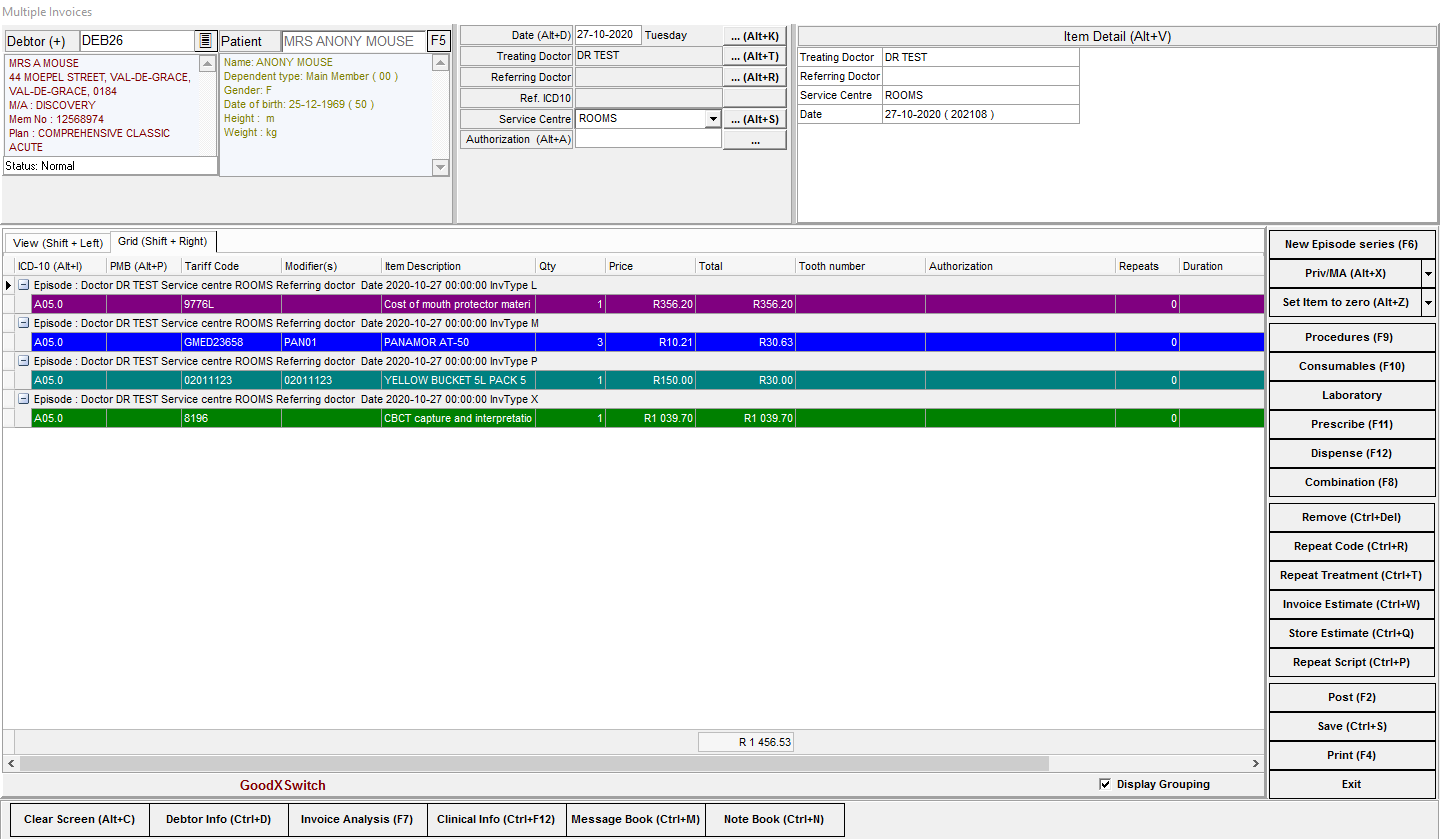Select the Grid (Shift + Right) tab
Screen dimensions: 1440x839
pos(162,242)
